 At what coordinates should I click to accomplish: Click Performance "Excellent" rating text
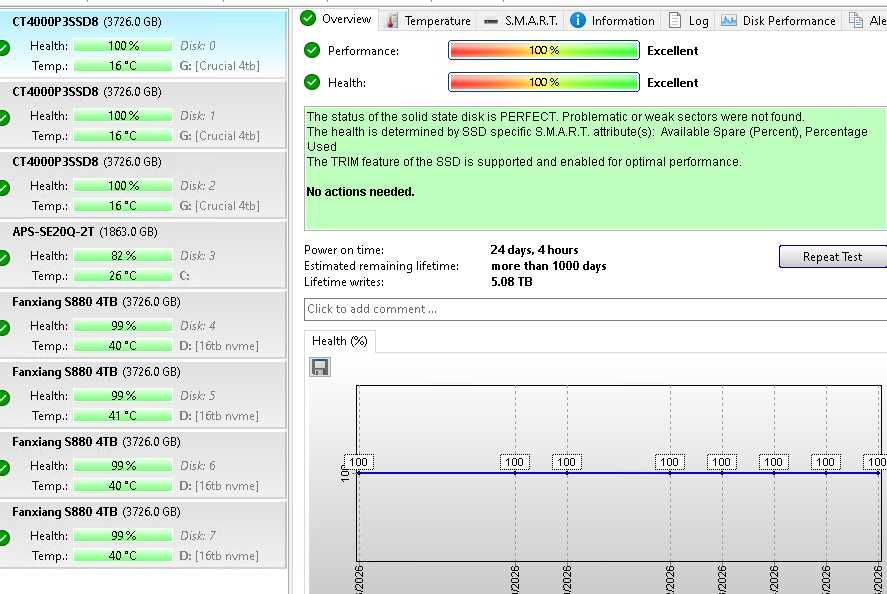(673, 50)
